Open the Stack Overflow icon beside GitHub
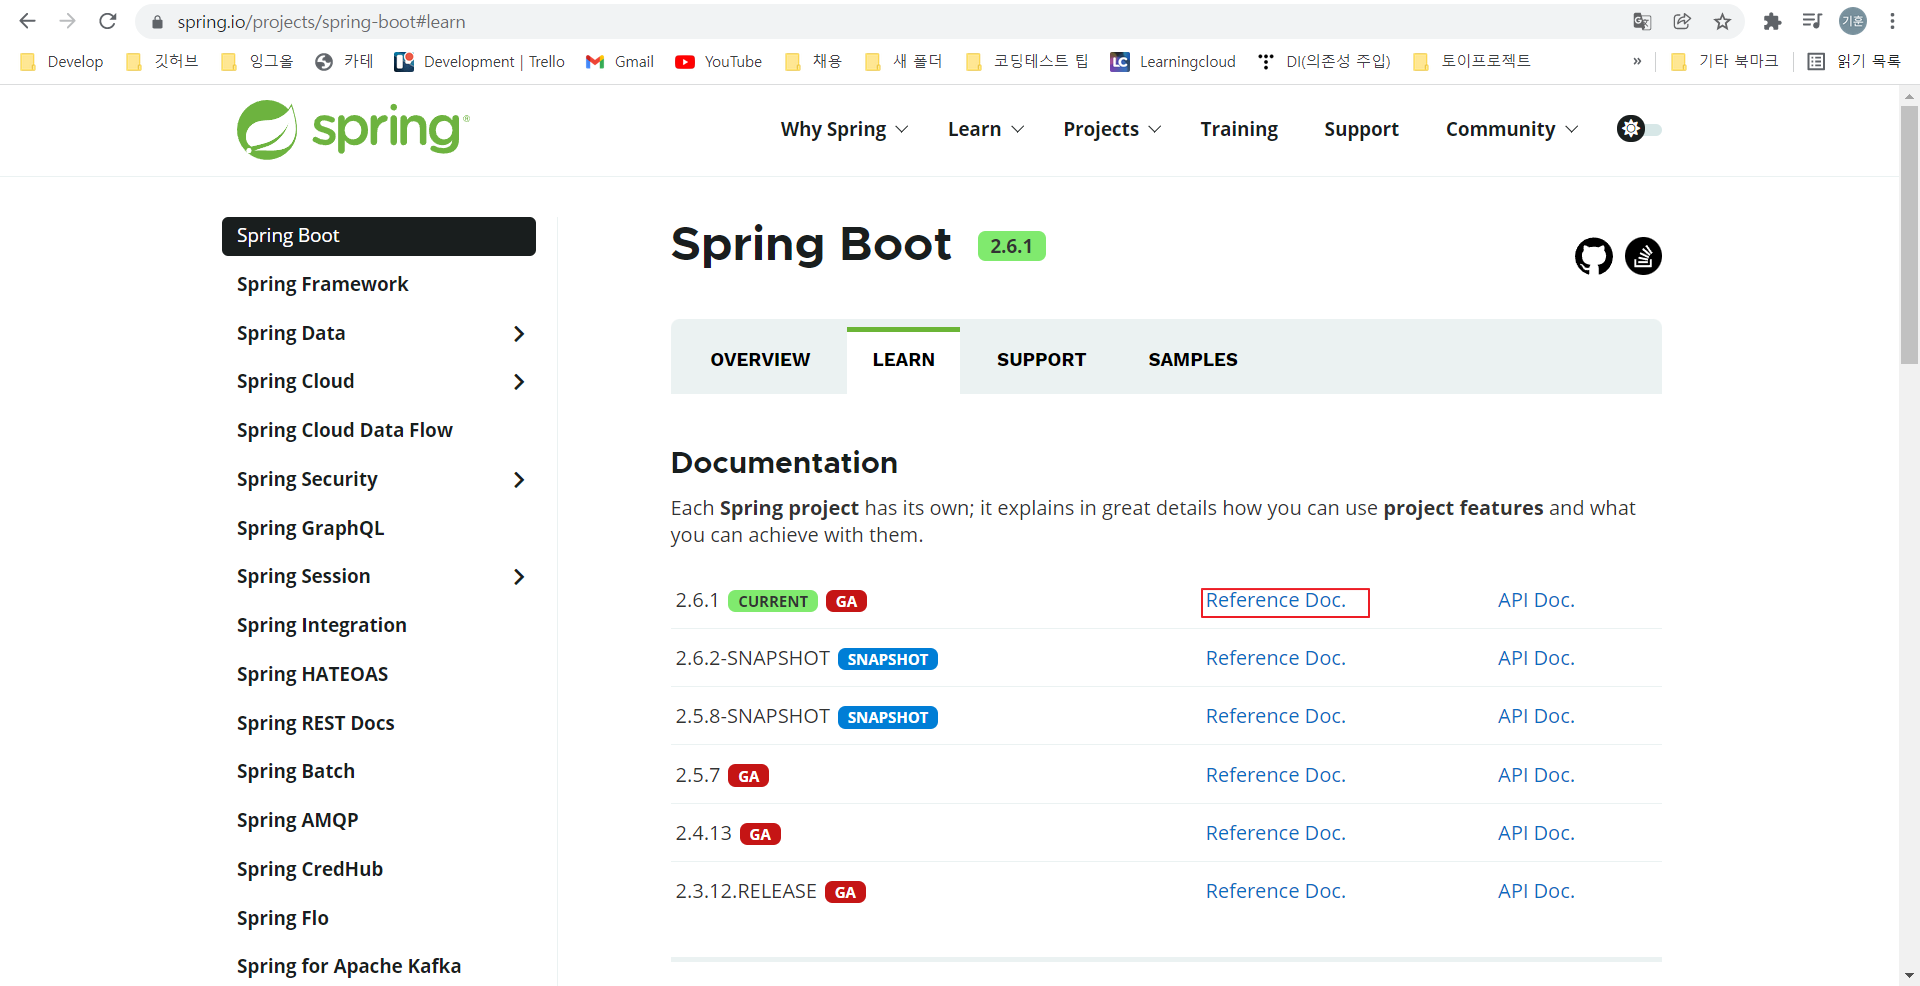The image size is (1920, 986). pos(1643,256)
